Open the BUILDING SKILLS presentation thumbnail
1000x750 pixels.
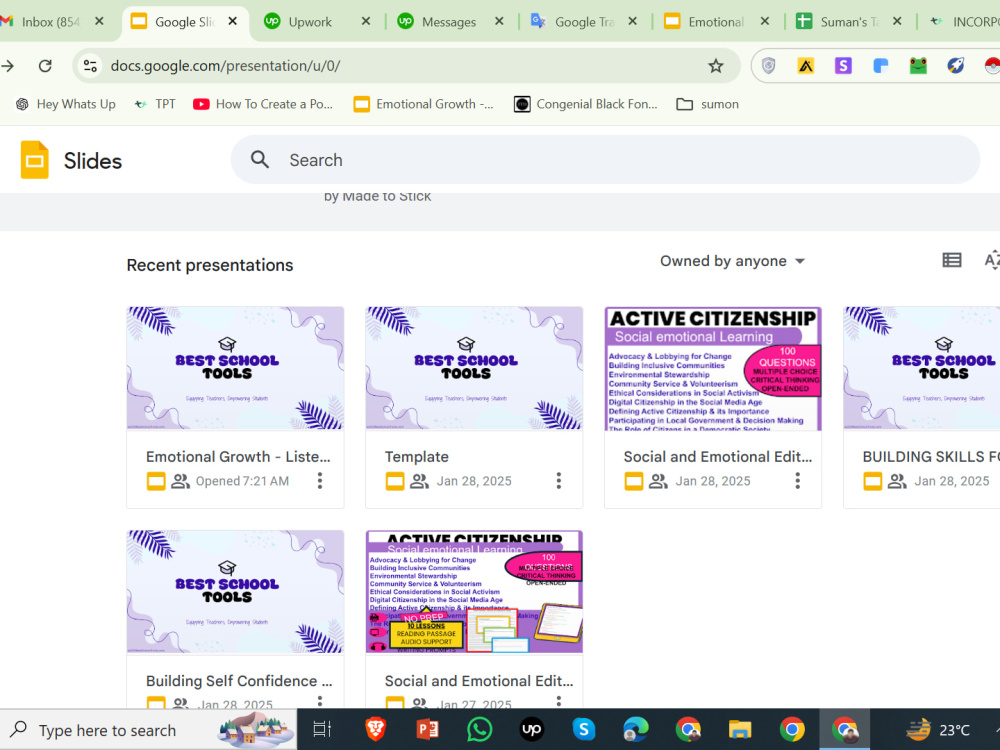[x=922, y=368]
